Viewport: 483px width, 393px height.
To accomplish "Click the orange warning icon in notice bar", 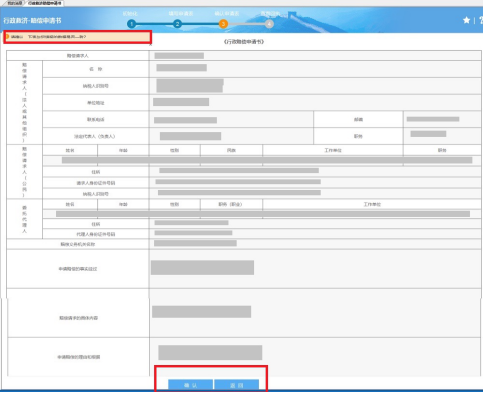I will point(7,37).
